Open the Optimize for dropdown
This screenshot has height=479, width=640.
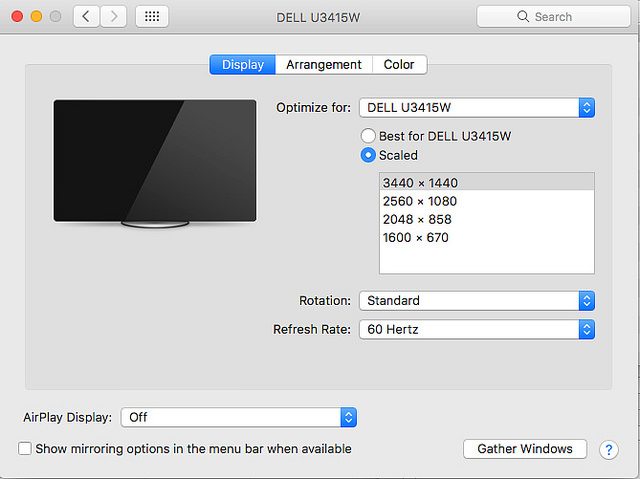coord(477,108)
